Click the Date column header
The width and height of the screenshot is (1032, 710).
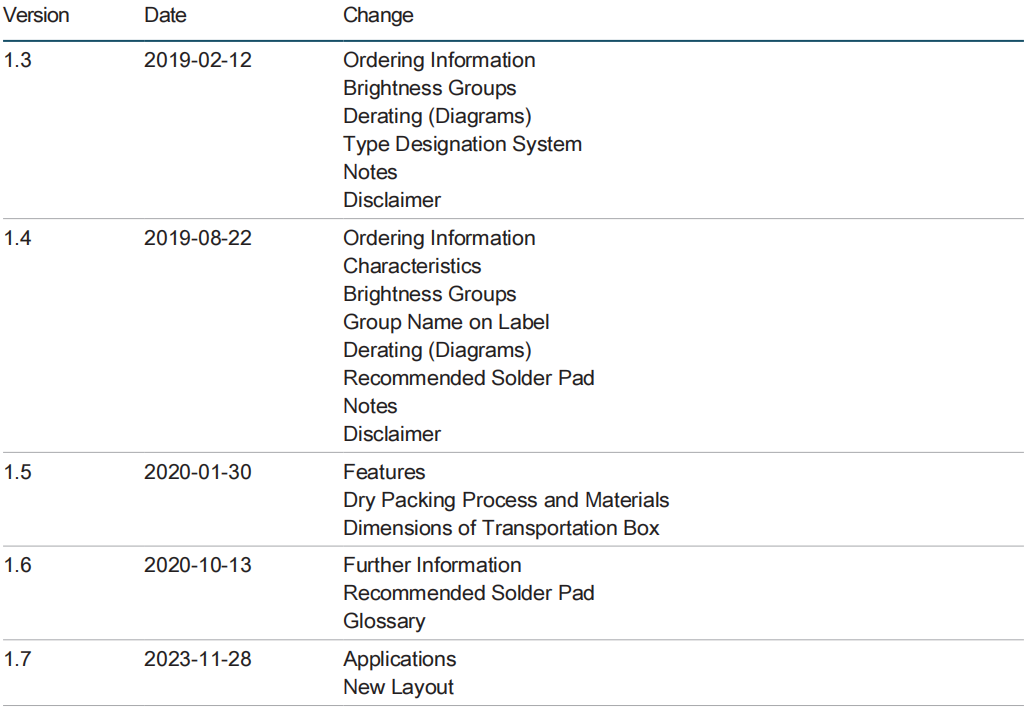coord(165,15)
